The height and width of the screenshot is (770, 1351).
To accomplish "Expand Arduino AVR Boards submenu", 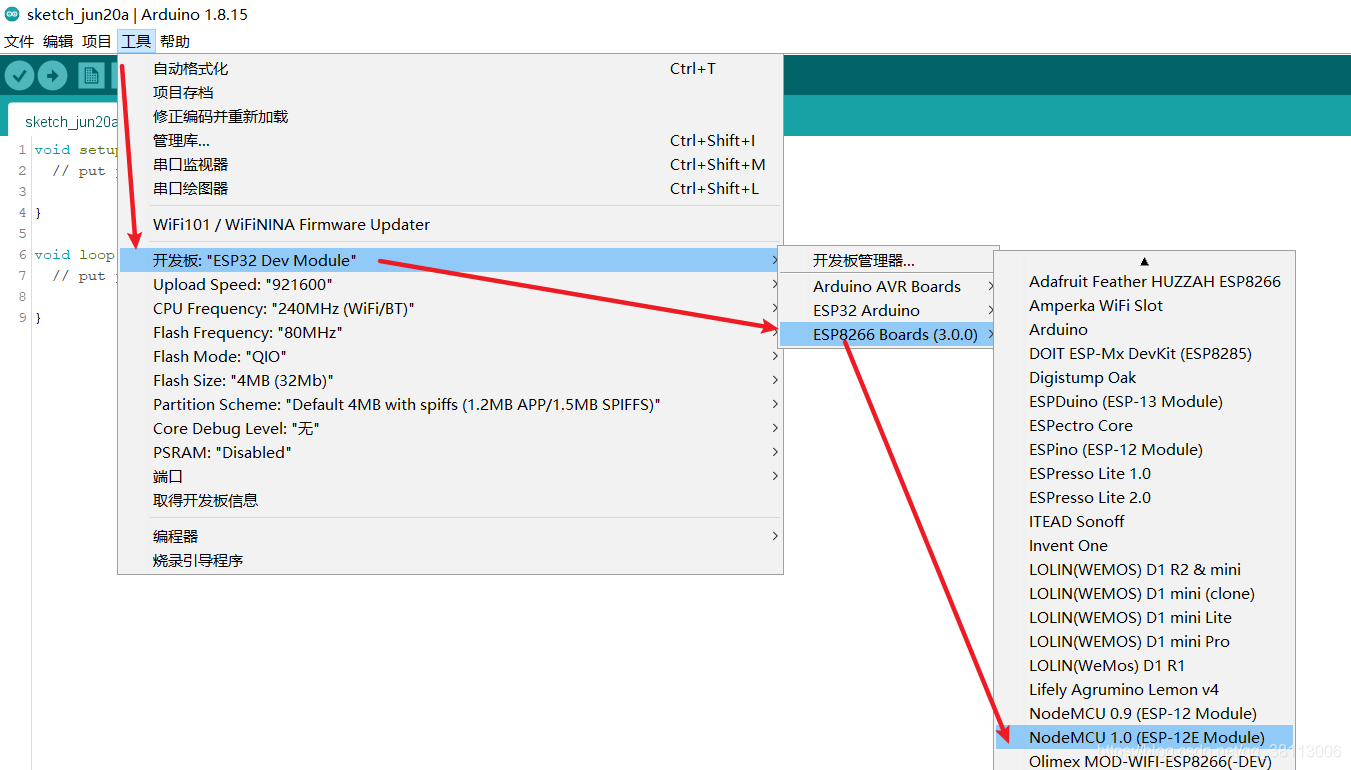I will point(888,287).
